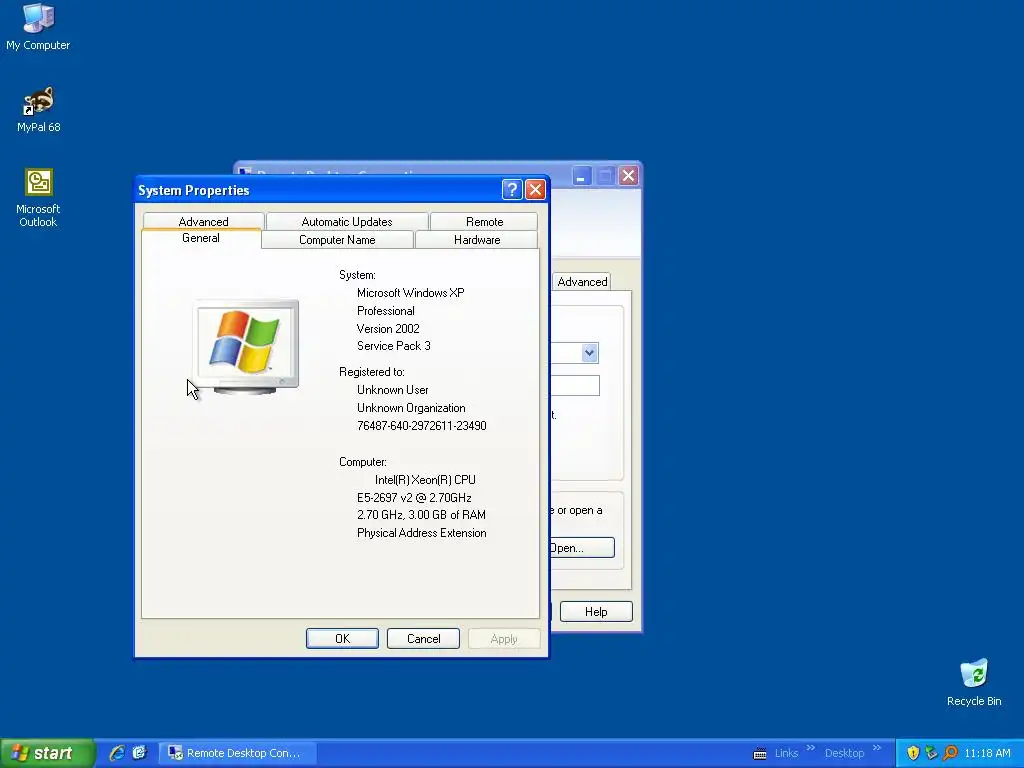Click the 'Intel(R) Xeon(R) CPU' text
1024x768 pixels.
tap(425, 480)
